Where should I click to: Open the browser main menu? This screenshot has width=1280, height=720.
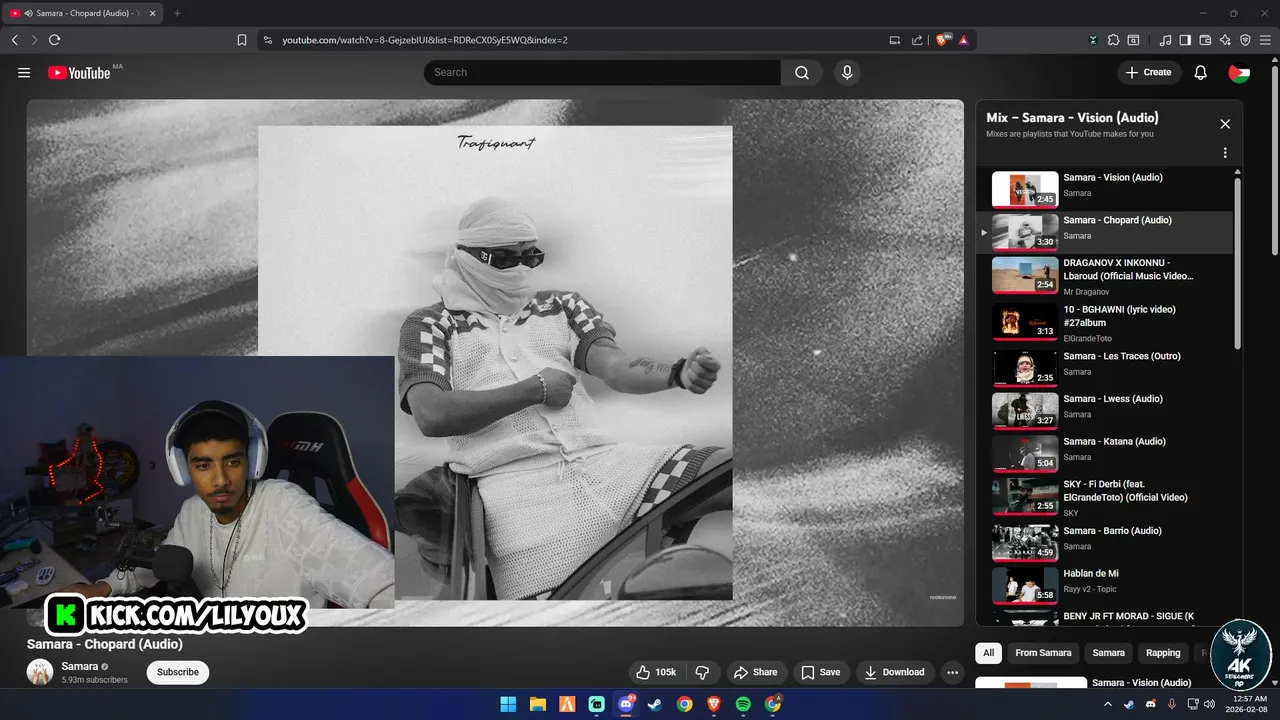[1265, 40]
